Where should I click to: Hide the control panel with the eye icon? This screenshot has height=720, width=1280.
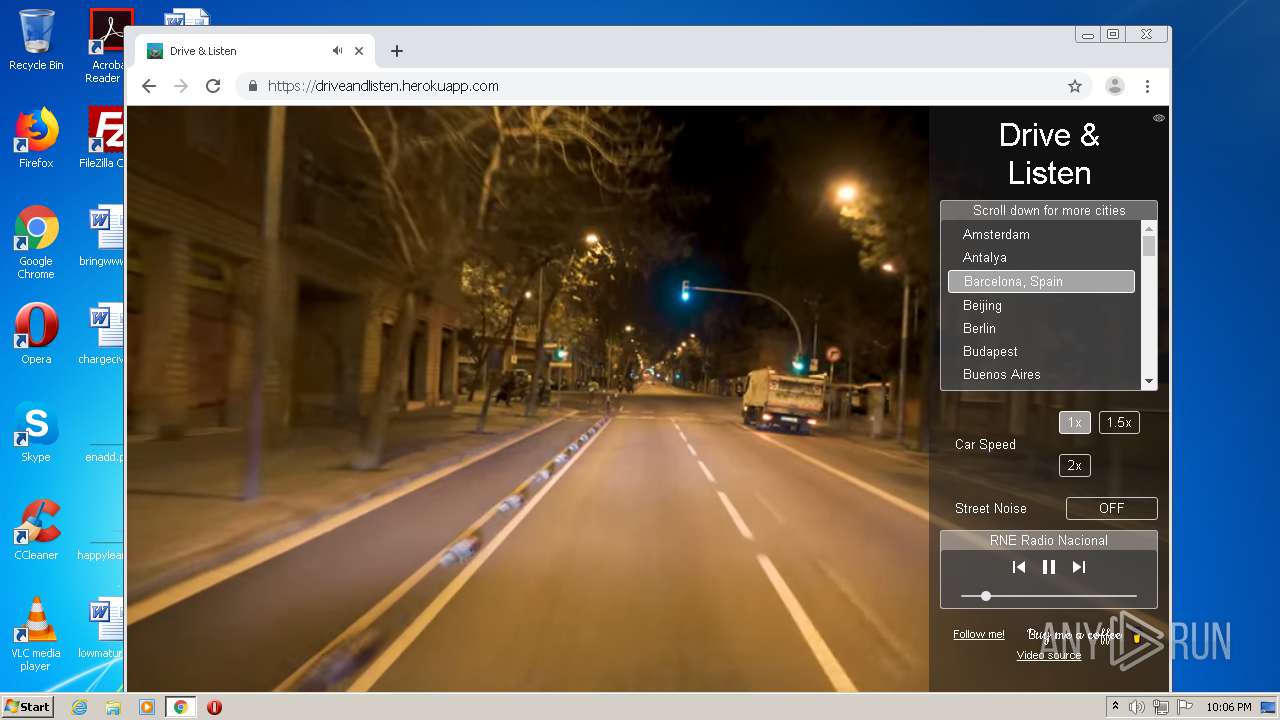1159,118
